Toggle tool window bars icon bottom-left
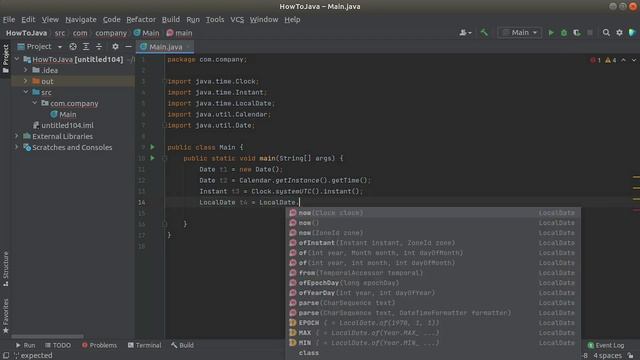This screenshot has width=640, height=360. [5, 356]
